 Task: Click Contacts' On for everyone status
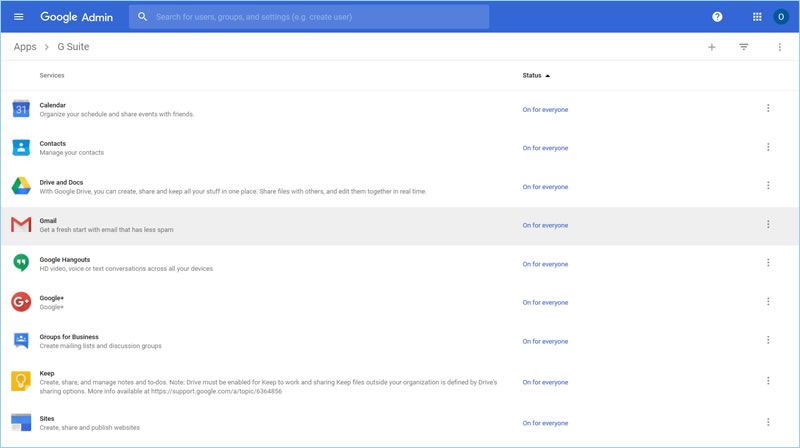tap(545, 148)
